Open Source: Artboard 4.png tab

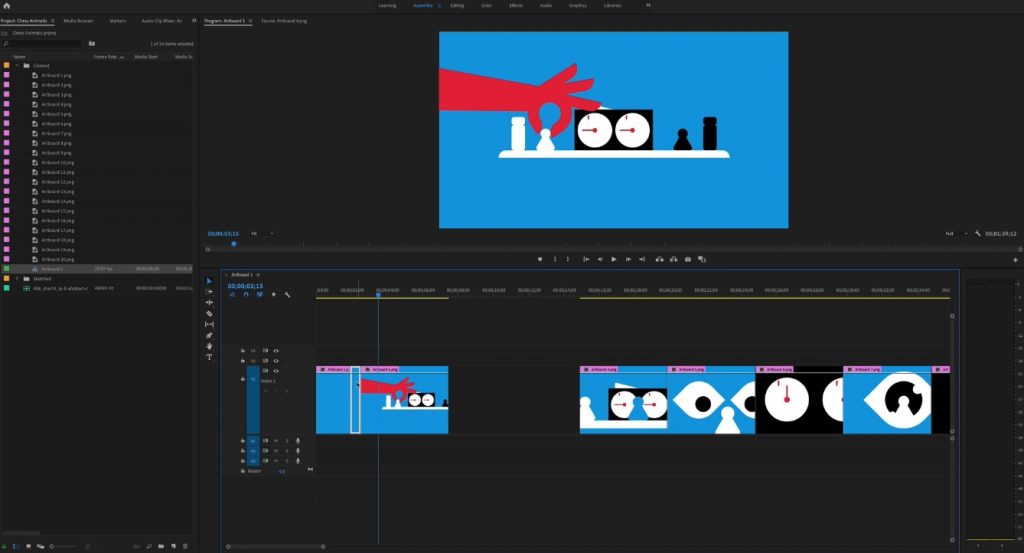pyautogui.click(x=284, y=21)
